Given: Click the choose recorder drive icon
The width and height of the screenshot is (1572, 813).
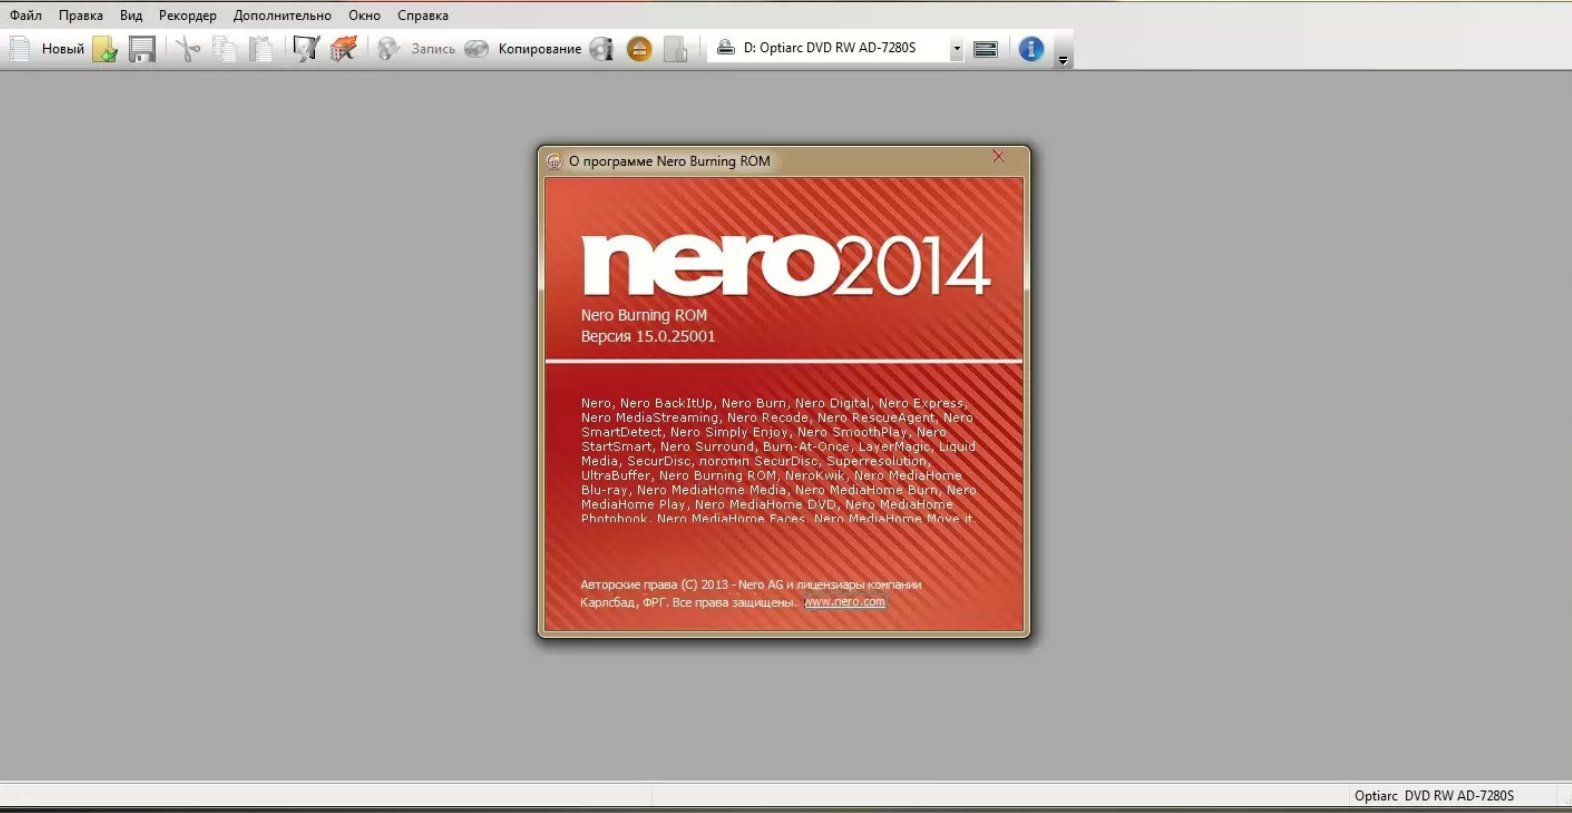Looking at the screenshot, I should pyautogui.click(x=985, y=48).
